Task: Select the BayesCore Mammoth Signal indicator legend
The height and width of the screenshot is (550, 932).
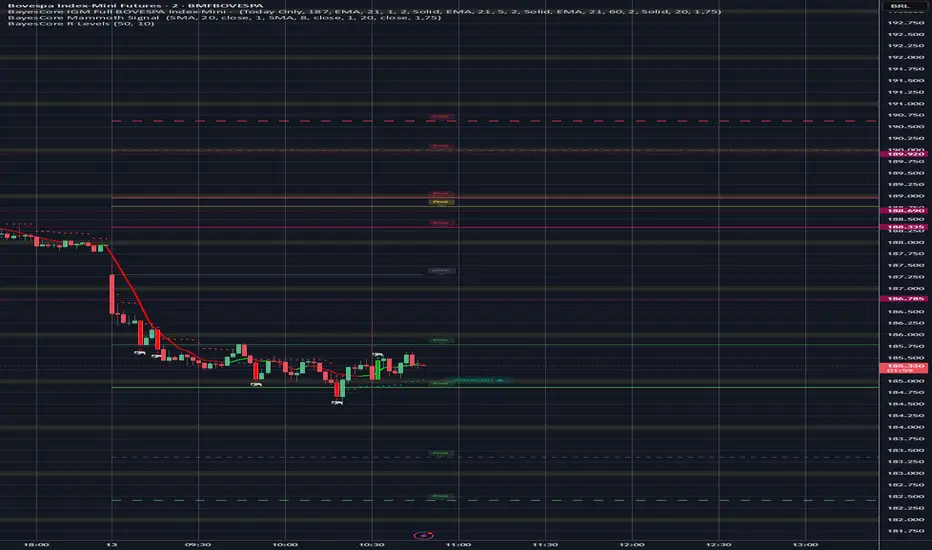Action: (x=224, y=18)
